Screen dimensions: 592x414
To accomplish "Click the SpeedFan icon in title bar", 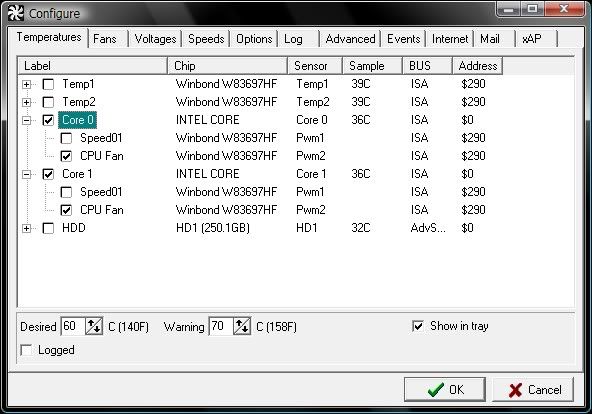I will point(16,13).
